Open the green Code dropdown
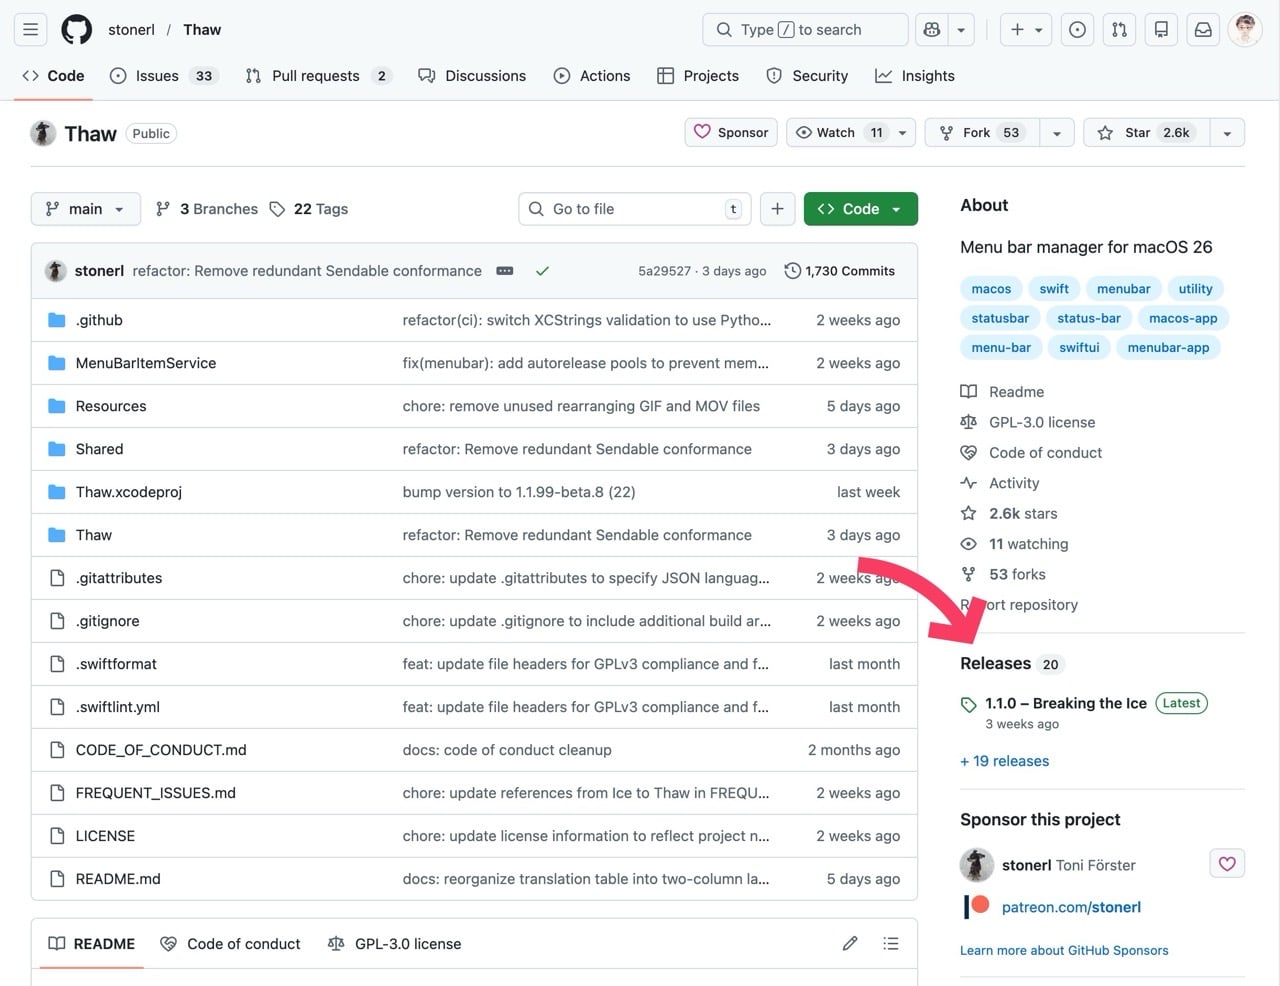This screenshot has height=986, width=1280. 860,209
